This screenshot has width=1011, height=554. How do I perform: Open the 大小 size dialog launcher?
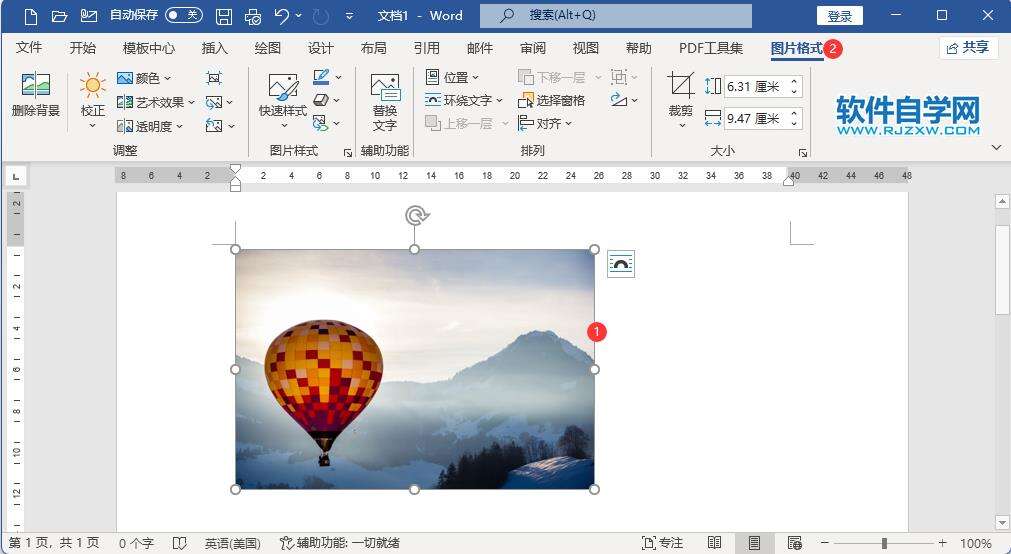[803, 153]
